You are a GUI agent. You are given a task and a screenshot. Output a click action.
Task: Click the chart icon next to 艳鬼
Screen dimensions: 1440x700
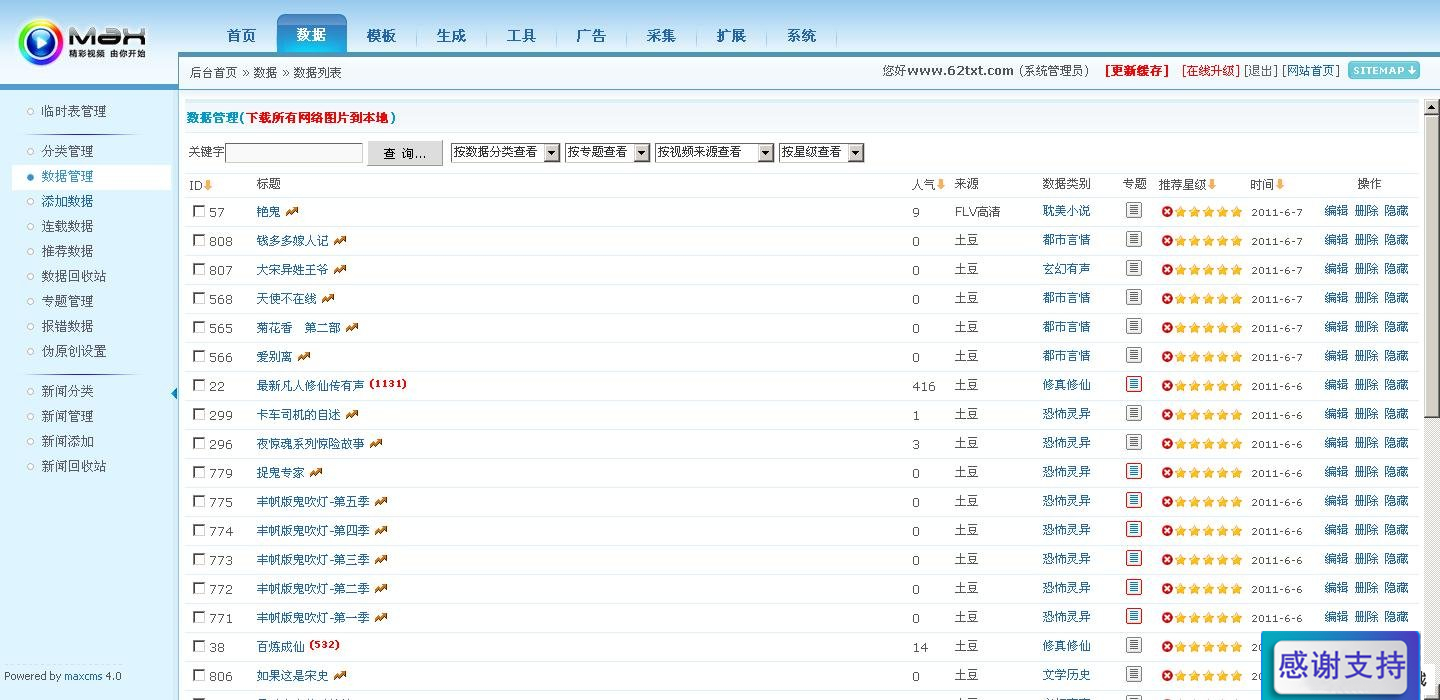tap(292, 211)
